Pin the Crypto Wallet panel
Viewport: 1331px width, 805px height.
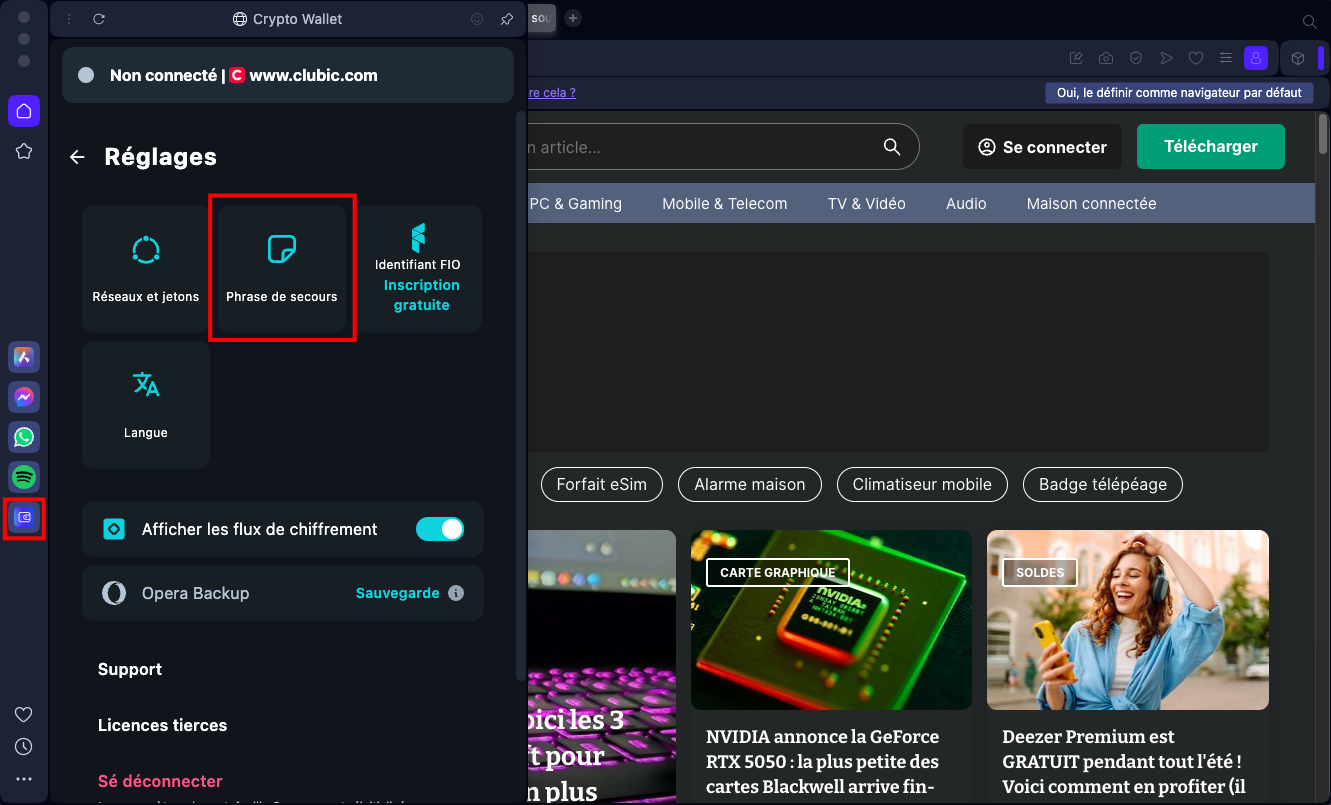(507, 18)
